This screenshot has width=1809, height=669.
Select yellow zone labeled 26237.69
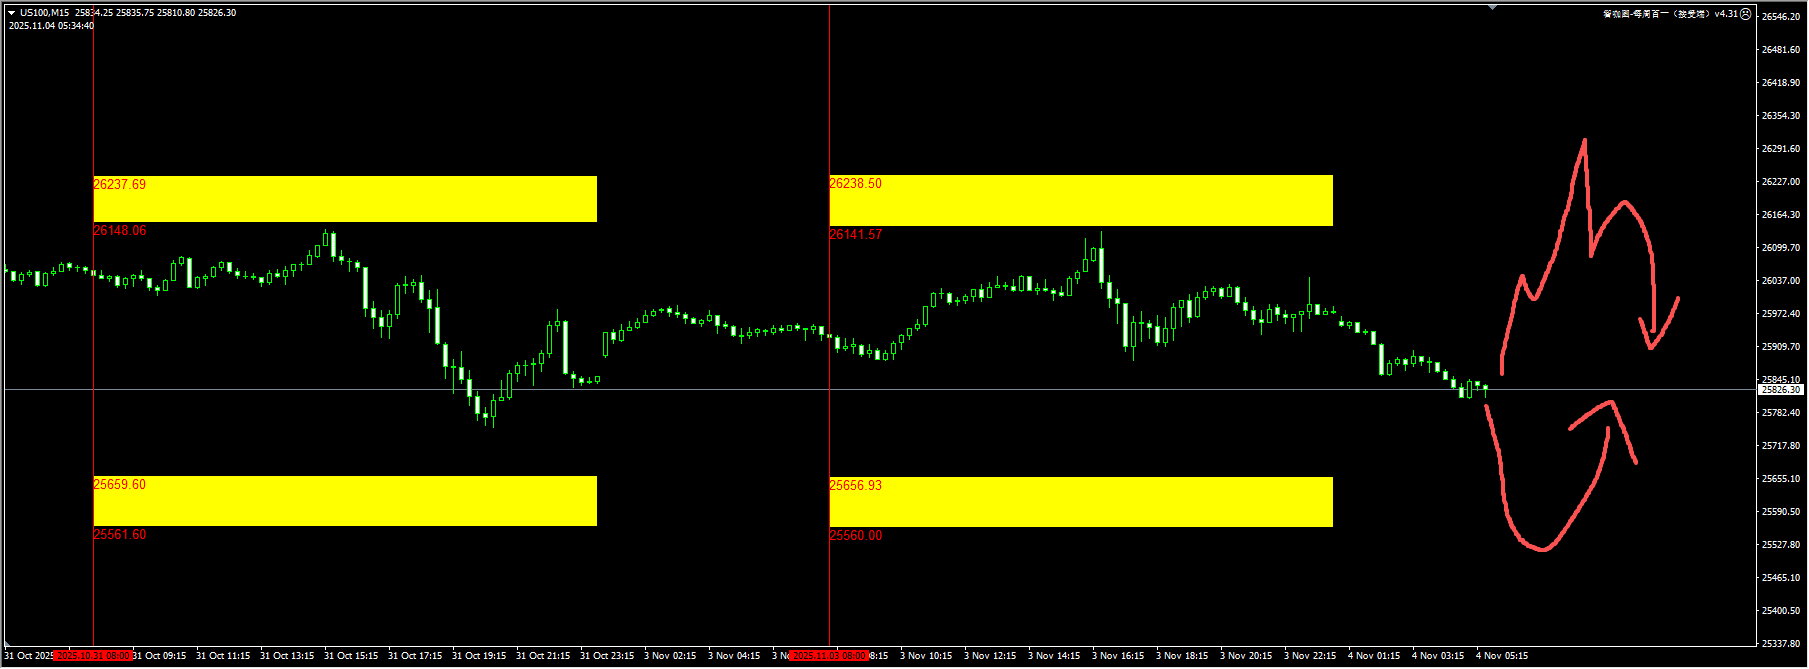345,199
